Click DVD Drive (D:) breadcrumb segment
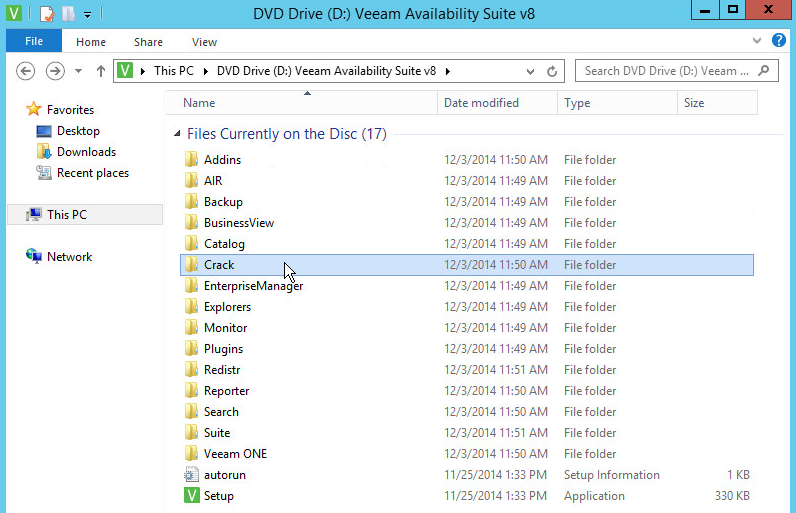Screen dimensions: 796x513 [326, 71]
